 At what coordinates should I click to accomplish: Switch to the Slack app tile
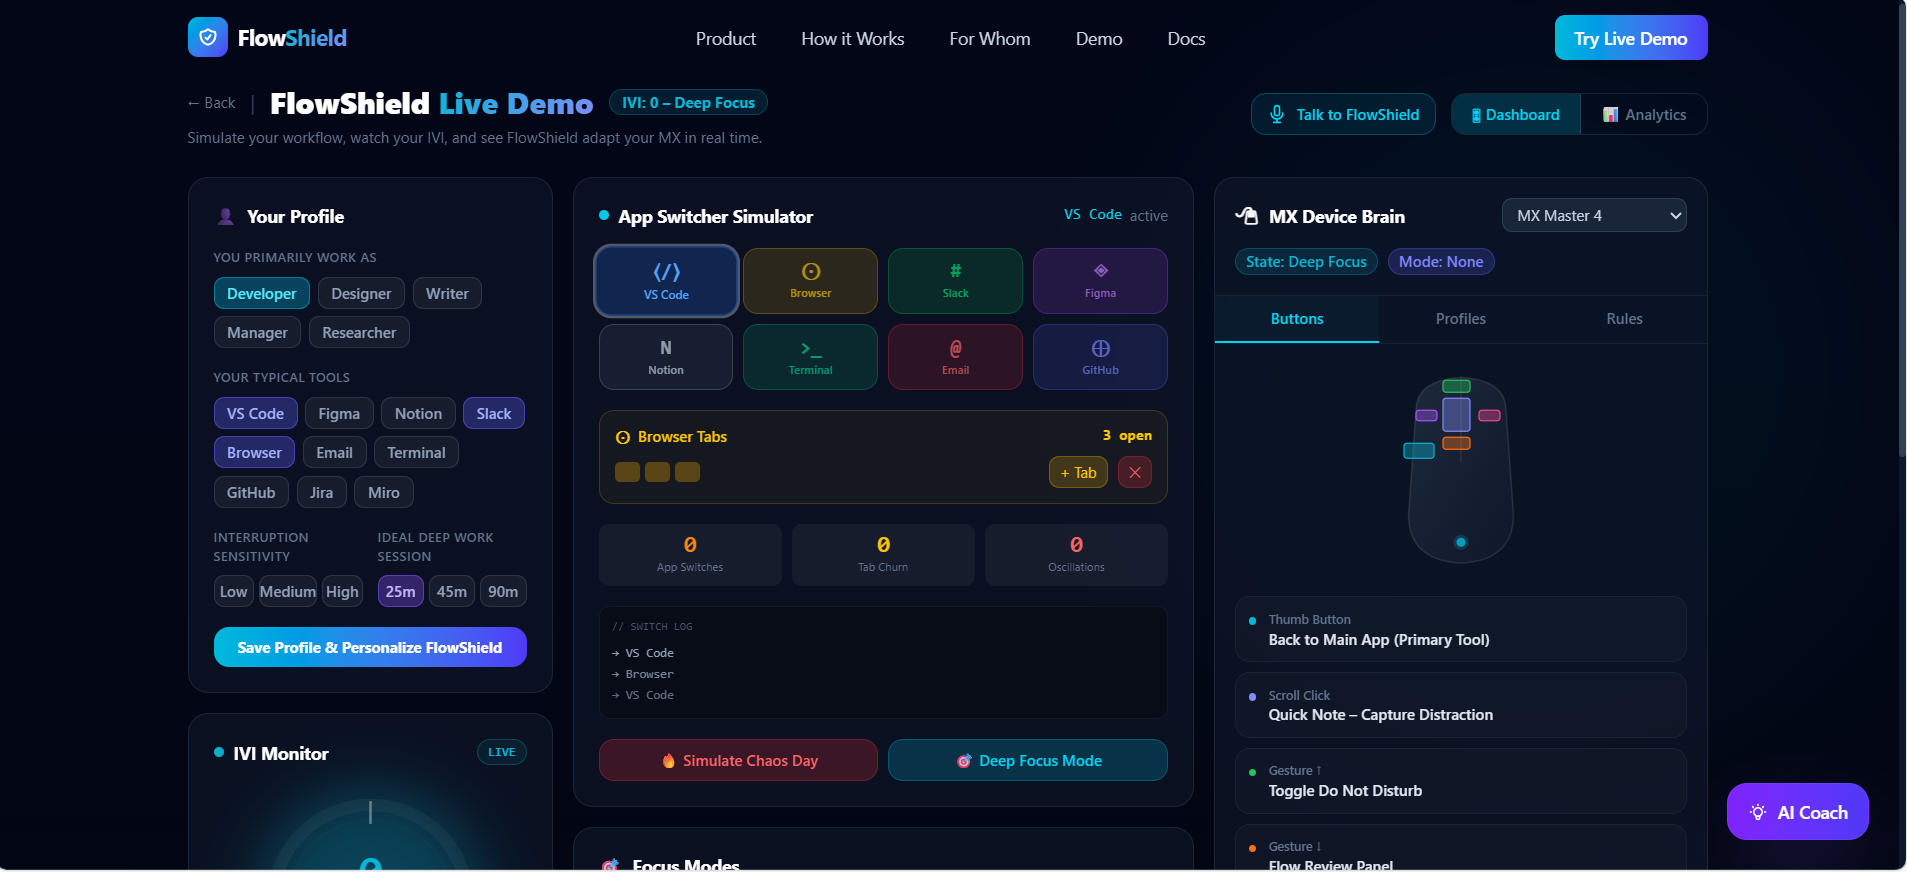955,281
